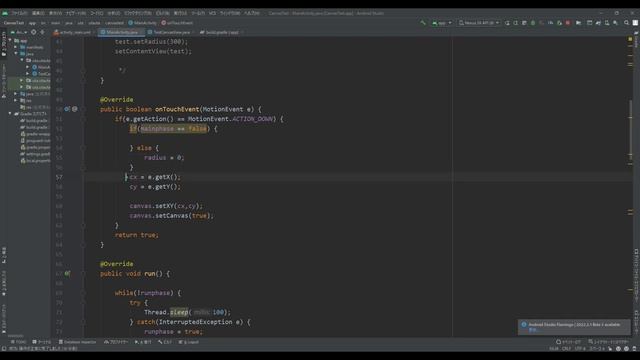
Task: Open the VCS menu
Action: (x=212, y=13)
